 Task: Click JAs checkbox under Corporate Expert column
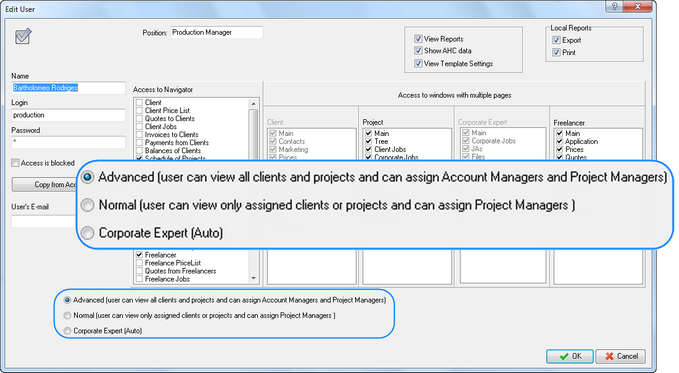tap(466, 149)
